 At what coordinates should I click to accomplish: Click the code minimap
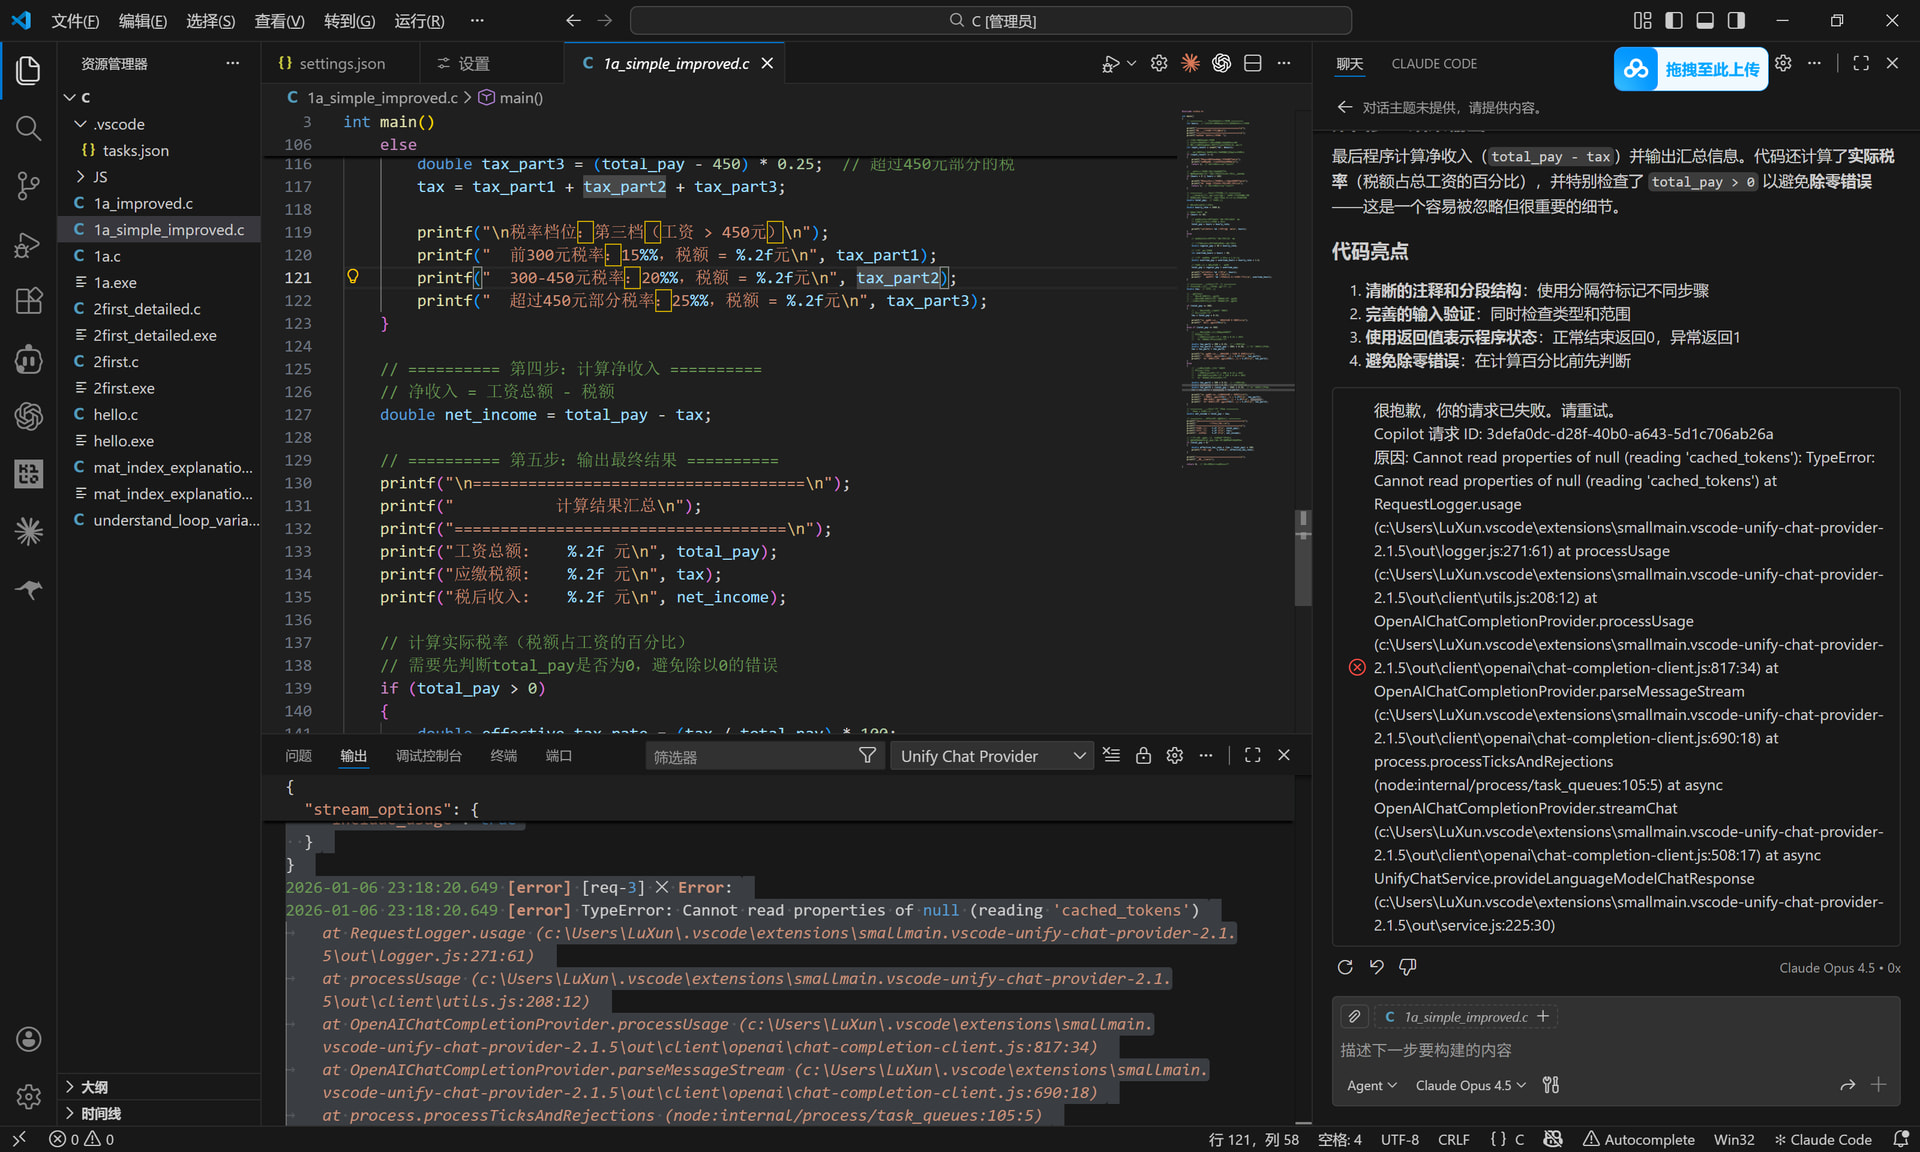(x=1238, y=287)
